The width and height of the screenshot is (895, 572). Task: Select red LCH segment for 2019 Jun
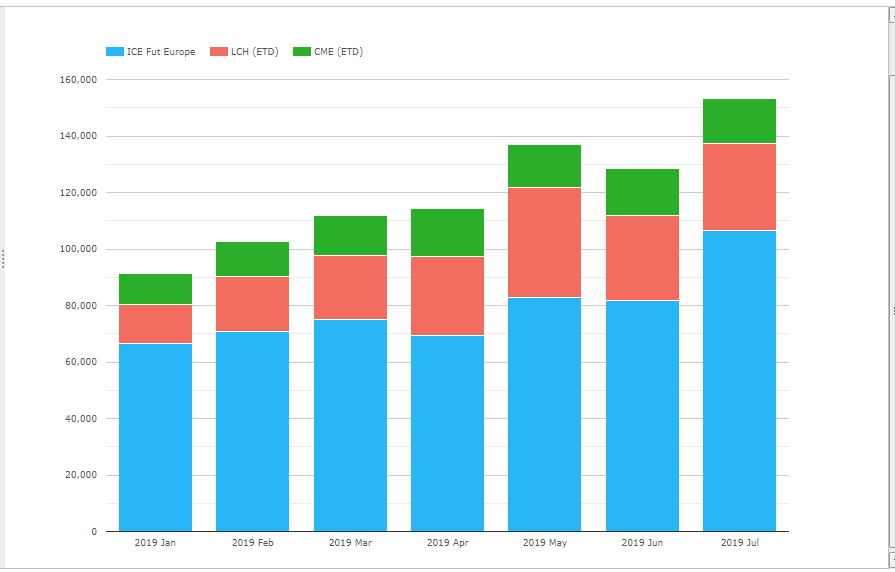(642, 258)
